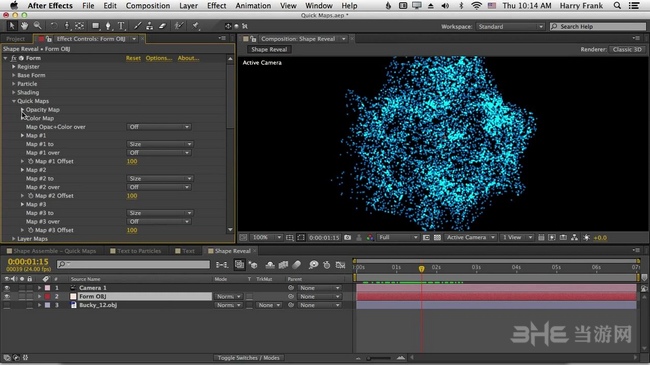Click Toggle Switches / Modes button

click(x=249, y=358)
